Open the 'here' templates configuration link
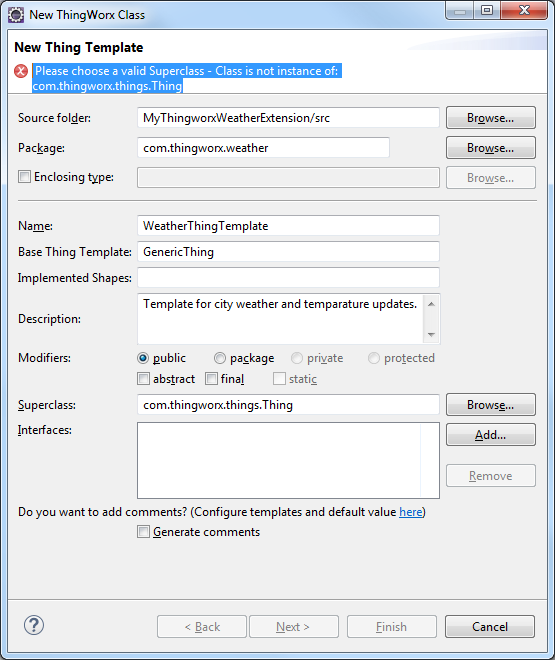 [411, 512]
